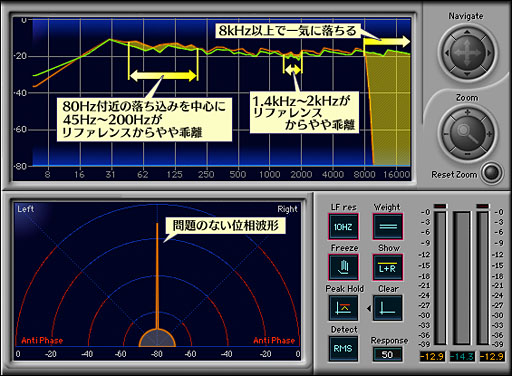This screenshot has width=512, height=376.
Task: Click the Navigate left arrow
Action: 446,53
